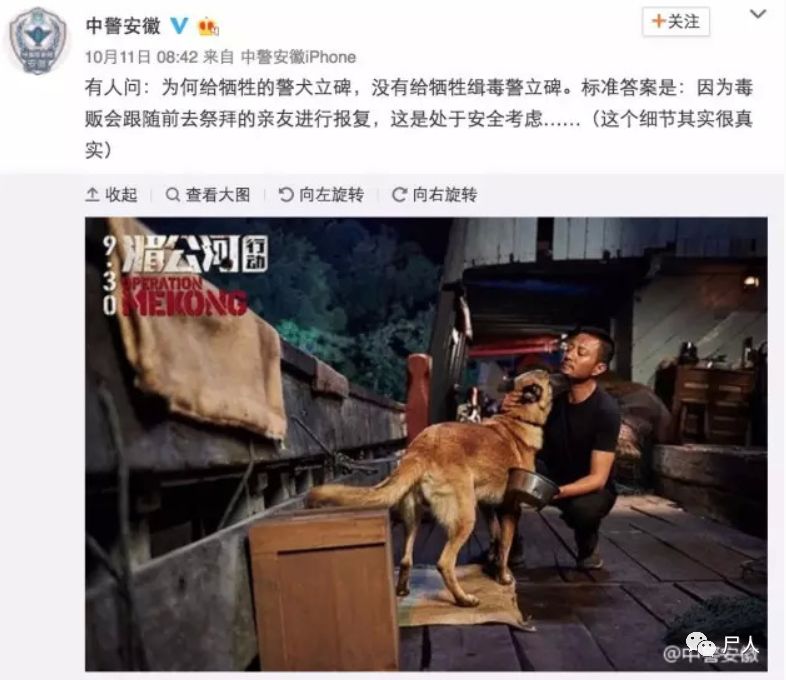This screenshot has height=680, width=786.
Task: Click the post text paragraph about 警犬立碑
Action: pyautogui.click(x=419, y=119)
